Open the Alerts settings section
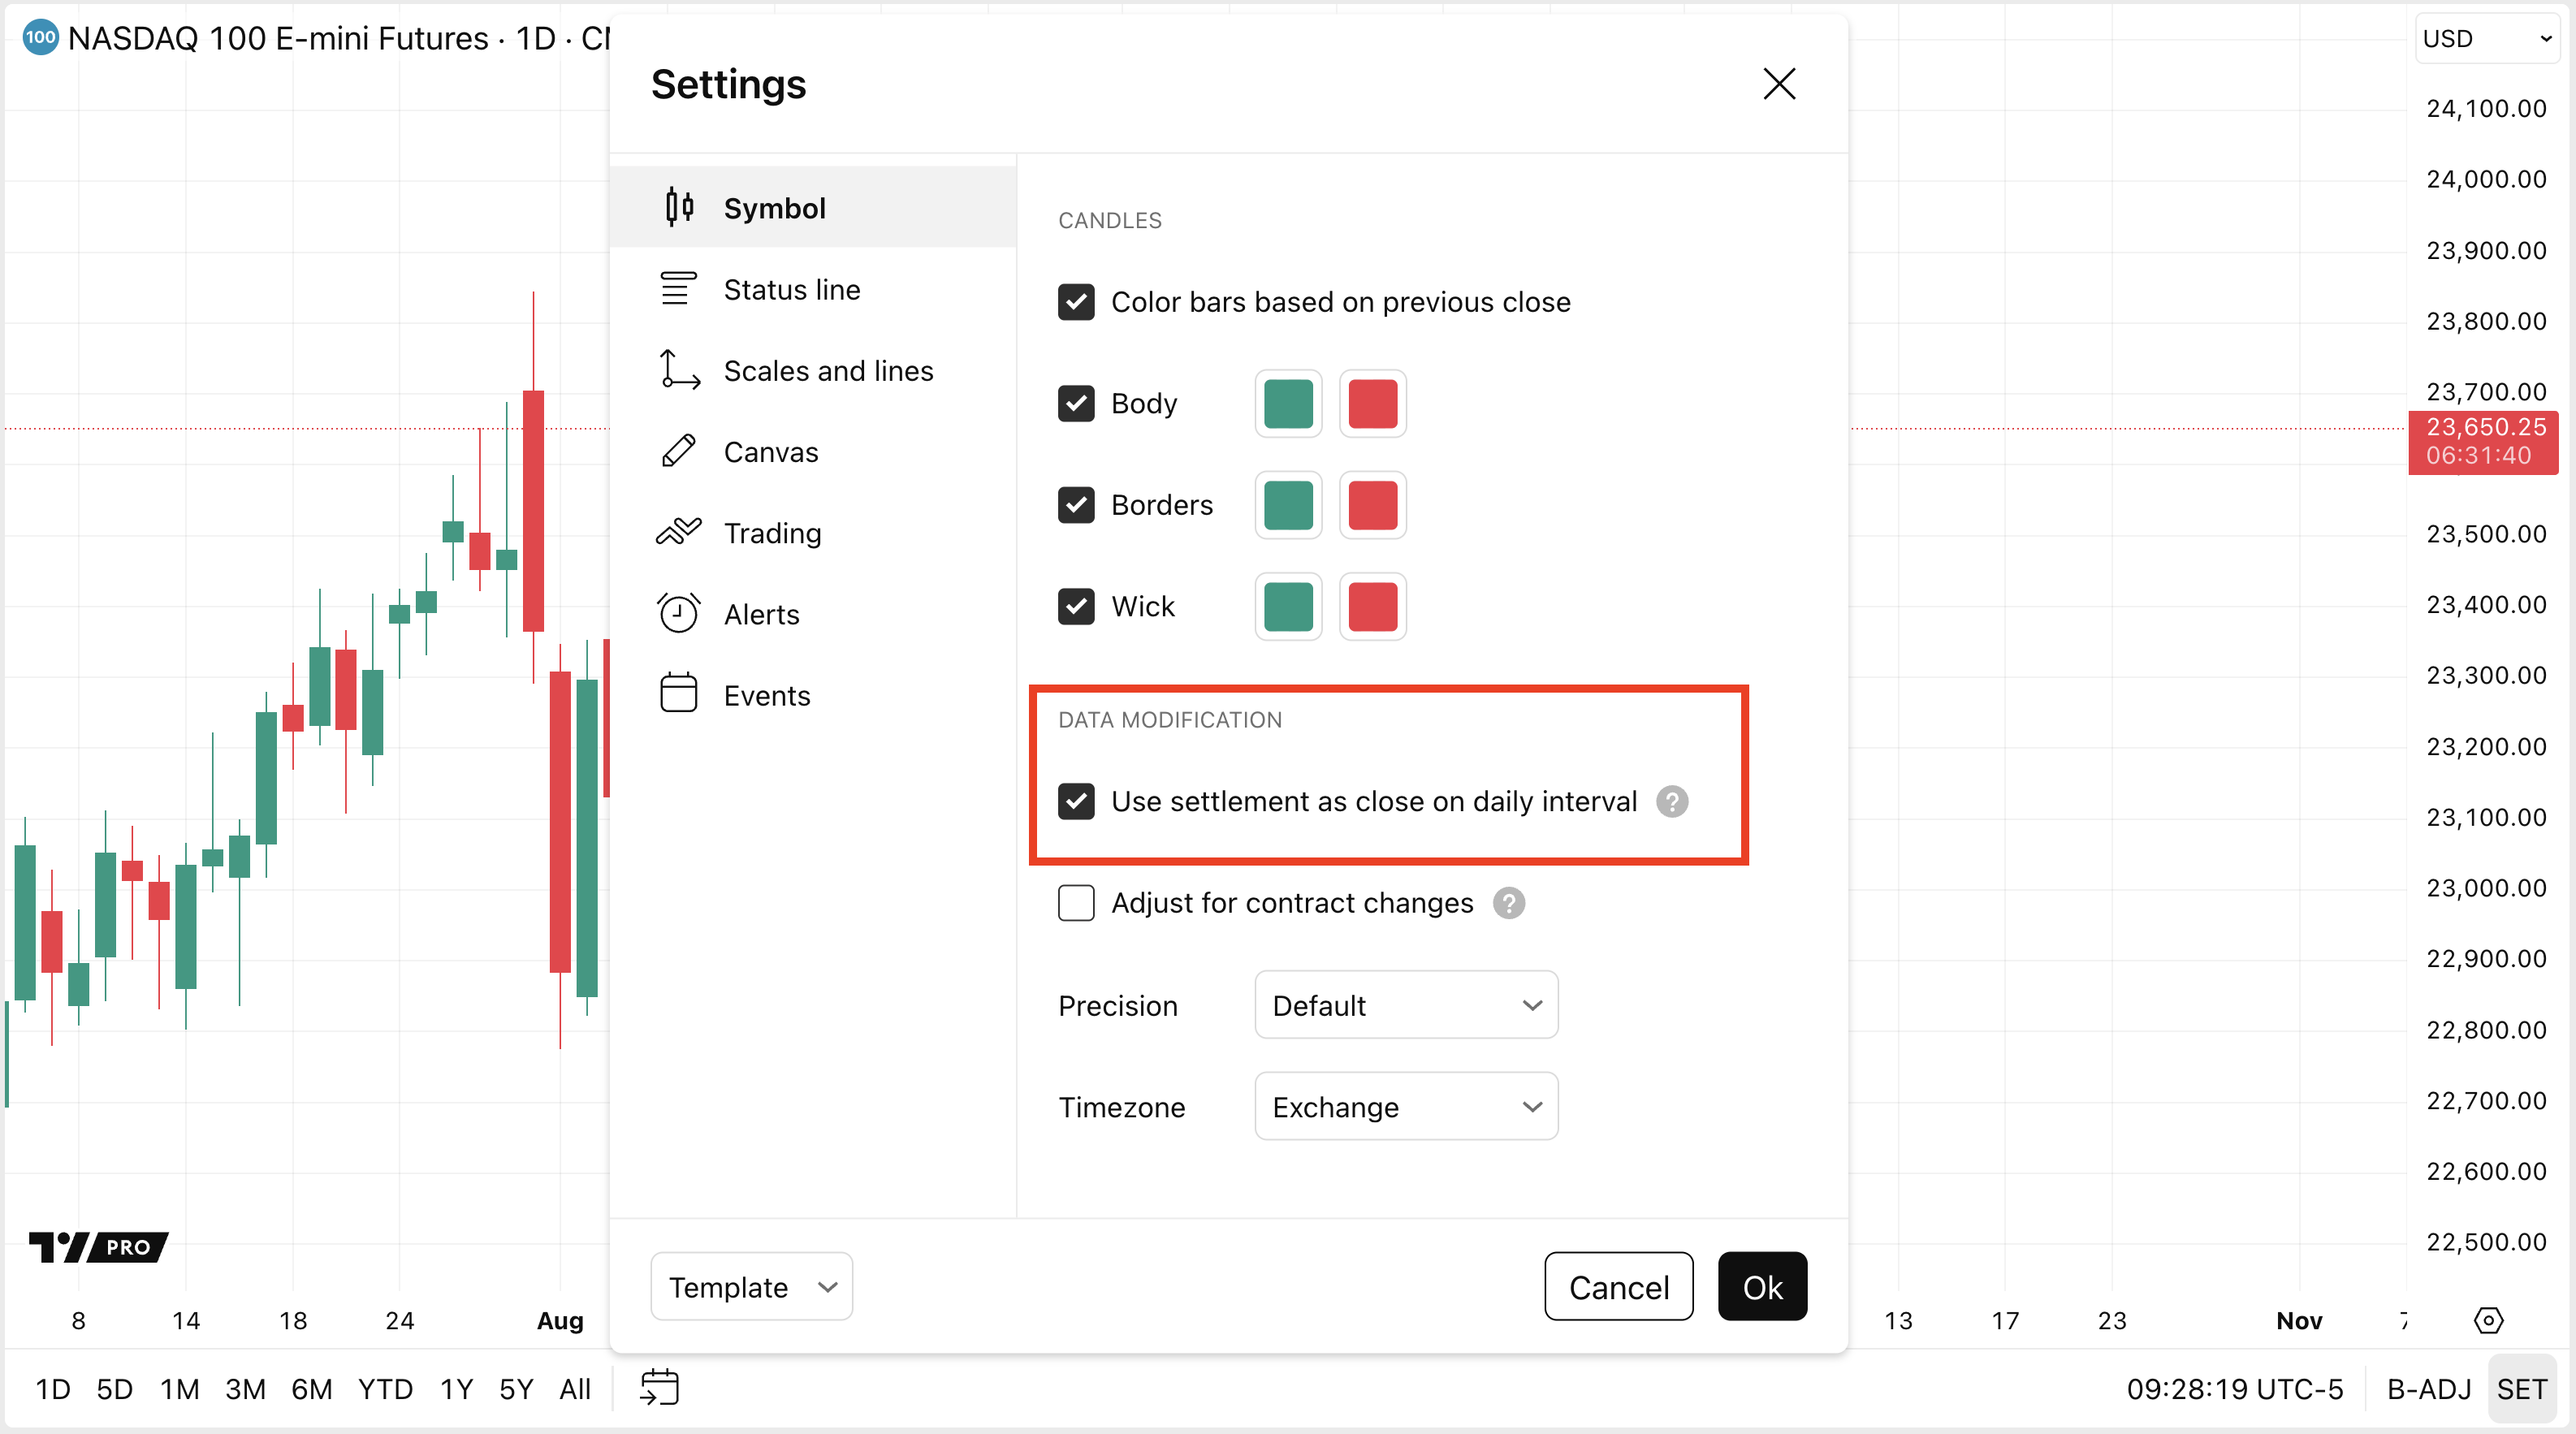The image size is (2576, 1434). [x=762, y=614]
